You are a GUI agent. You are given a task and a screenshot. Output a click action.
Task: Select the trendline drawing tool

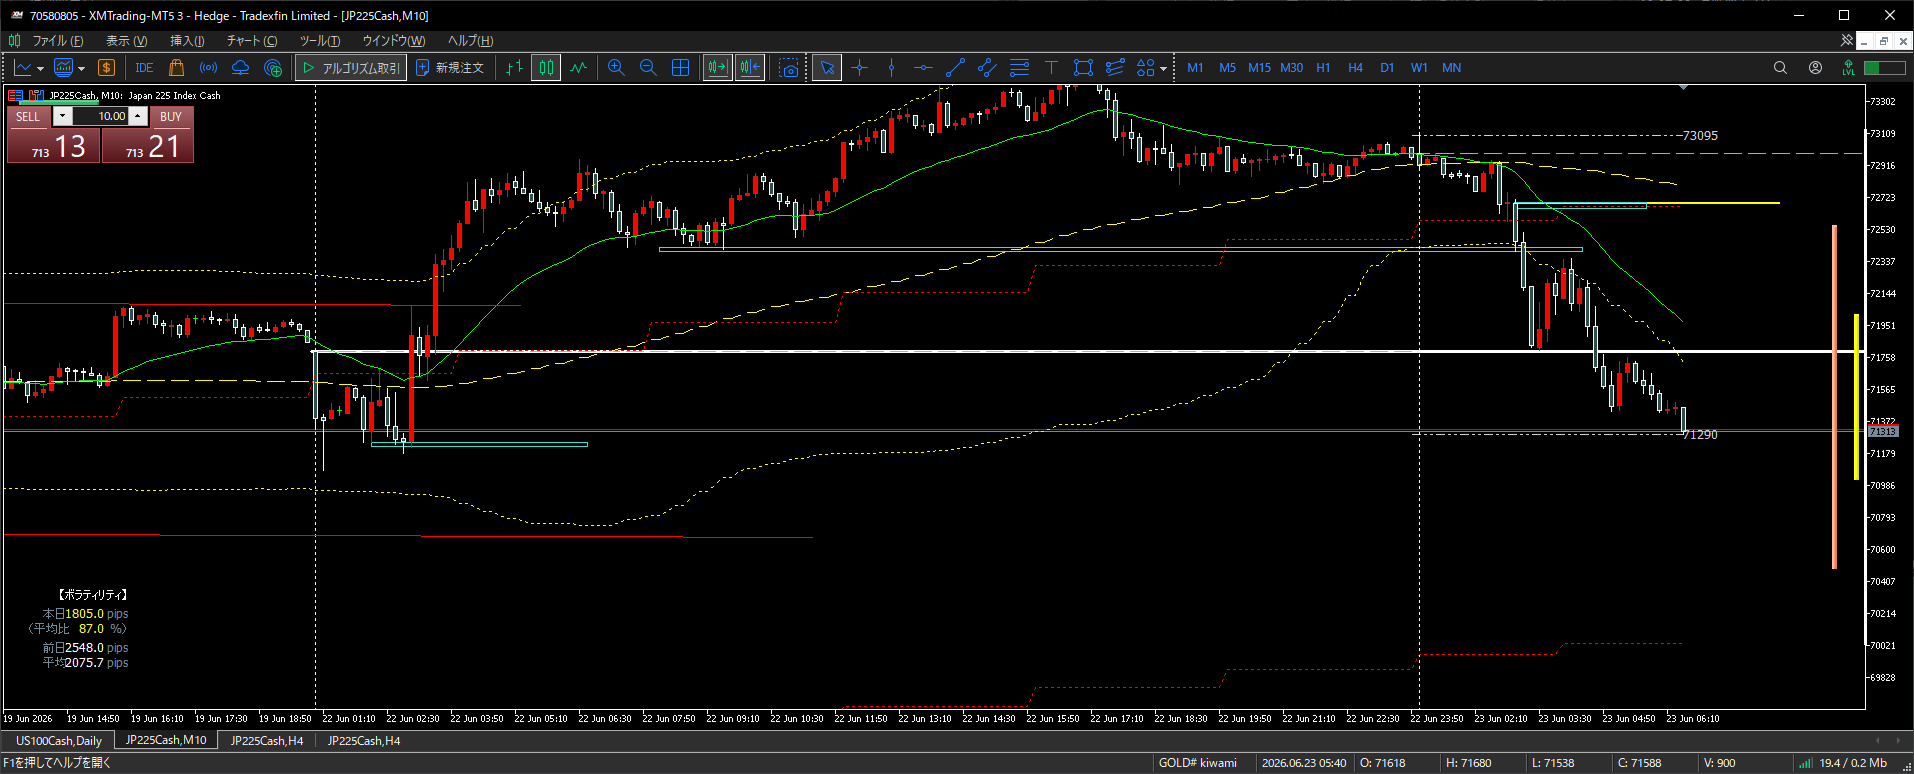(955, 68)
